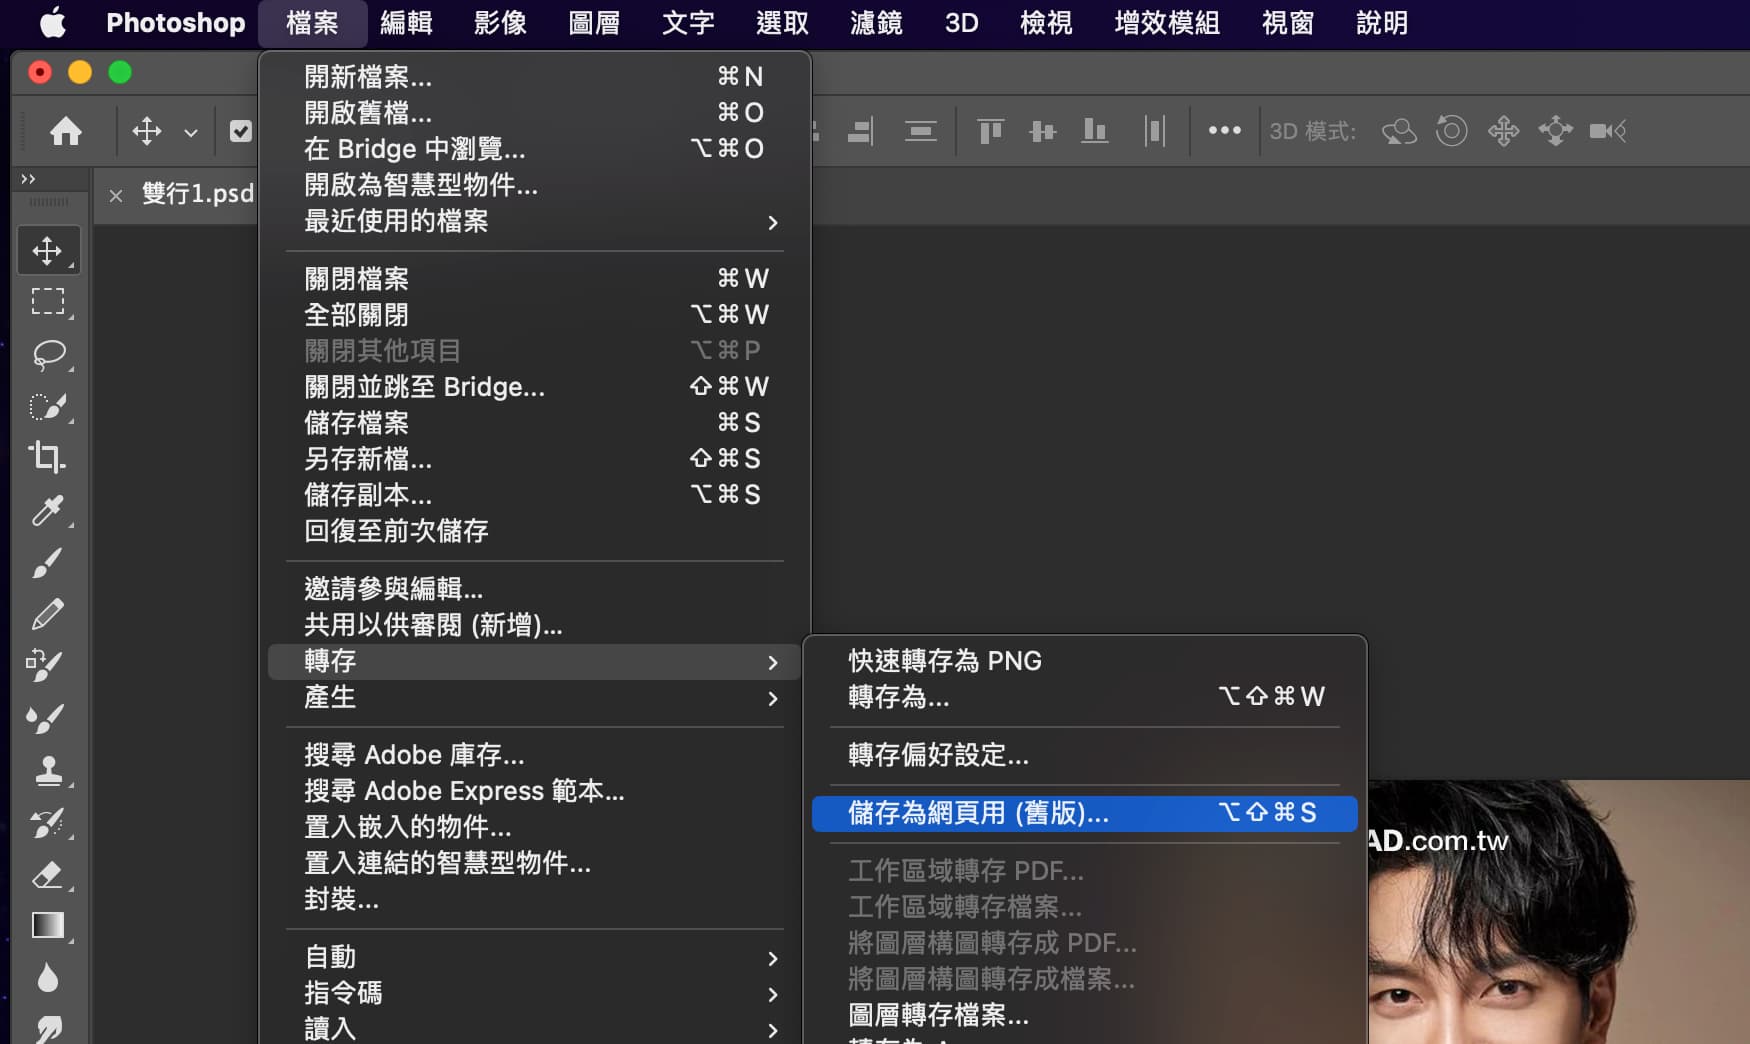
Task: Select the Lasso tool
Action: tap(47, 354)
